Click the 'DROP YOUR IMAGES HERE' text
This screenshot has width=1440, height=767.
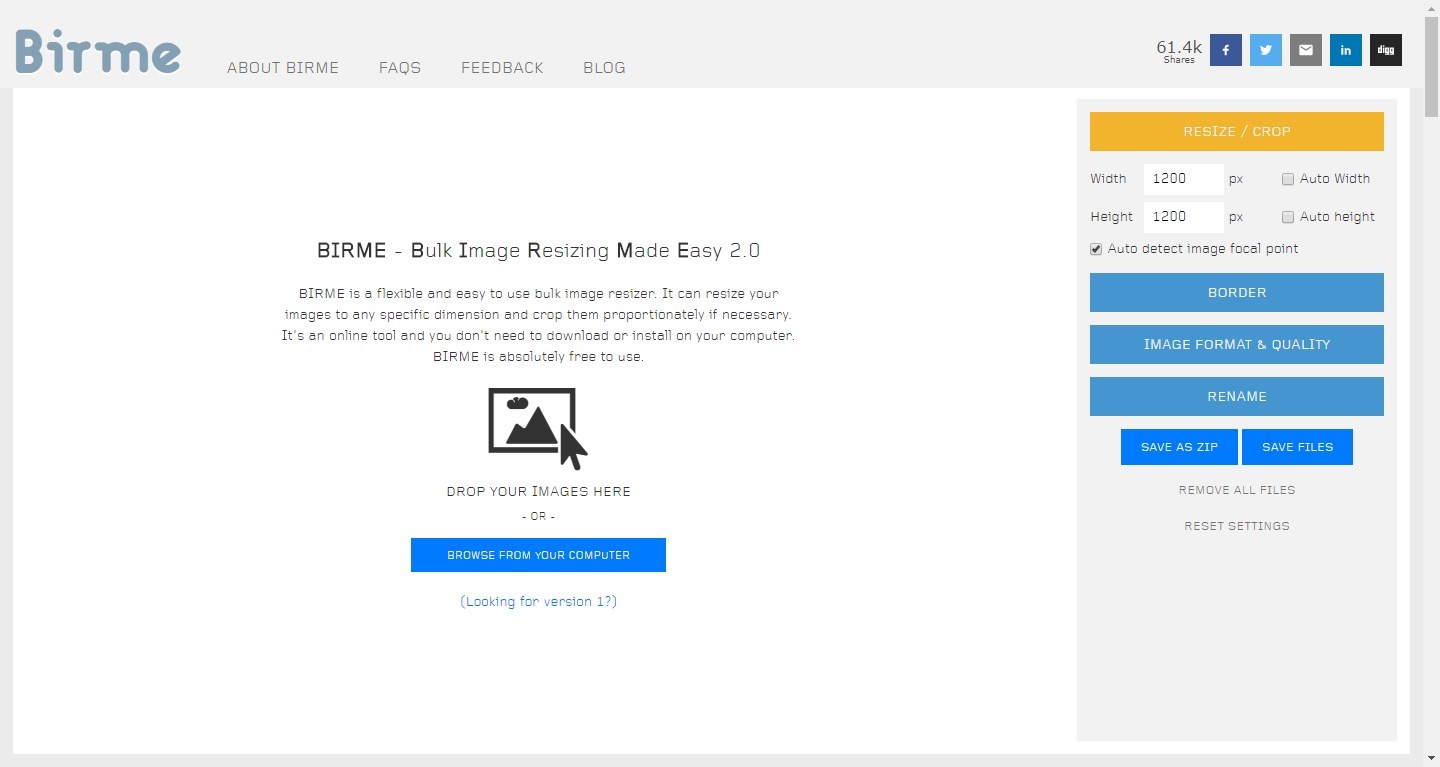(538, 492)
